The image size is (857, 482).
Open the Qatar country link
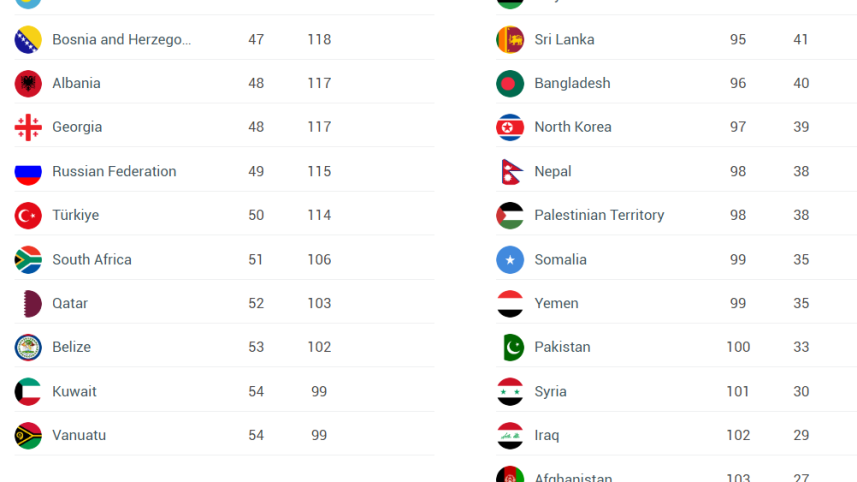[70, 304]
